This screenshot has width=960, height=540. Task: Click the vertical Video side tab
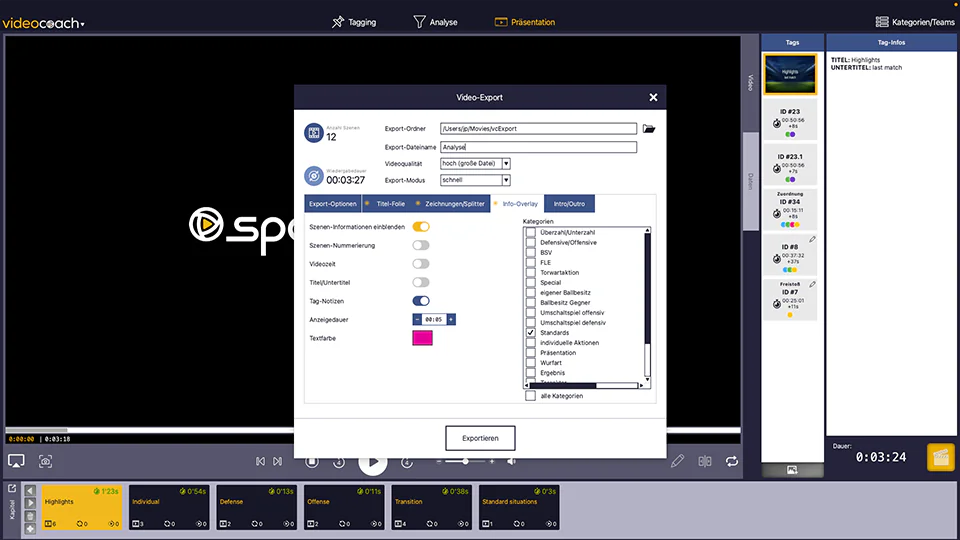pos(751,83)
